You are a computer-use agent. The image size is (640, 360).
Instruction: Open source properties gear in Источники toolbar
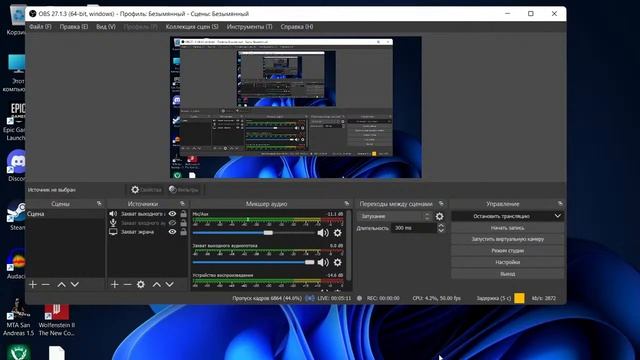click(x=141, y=284)
